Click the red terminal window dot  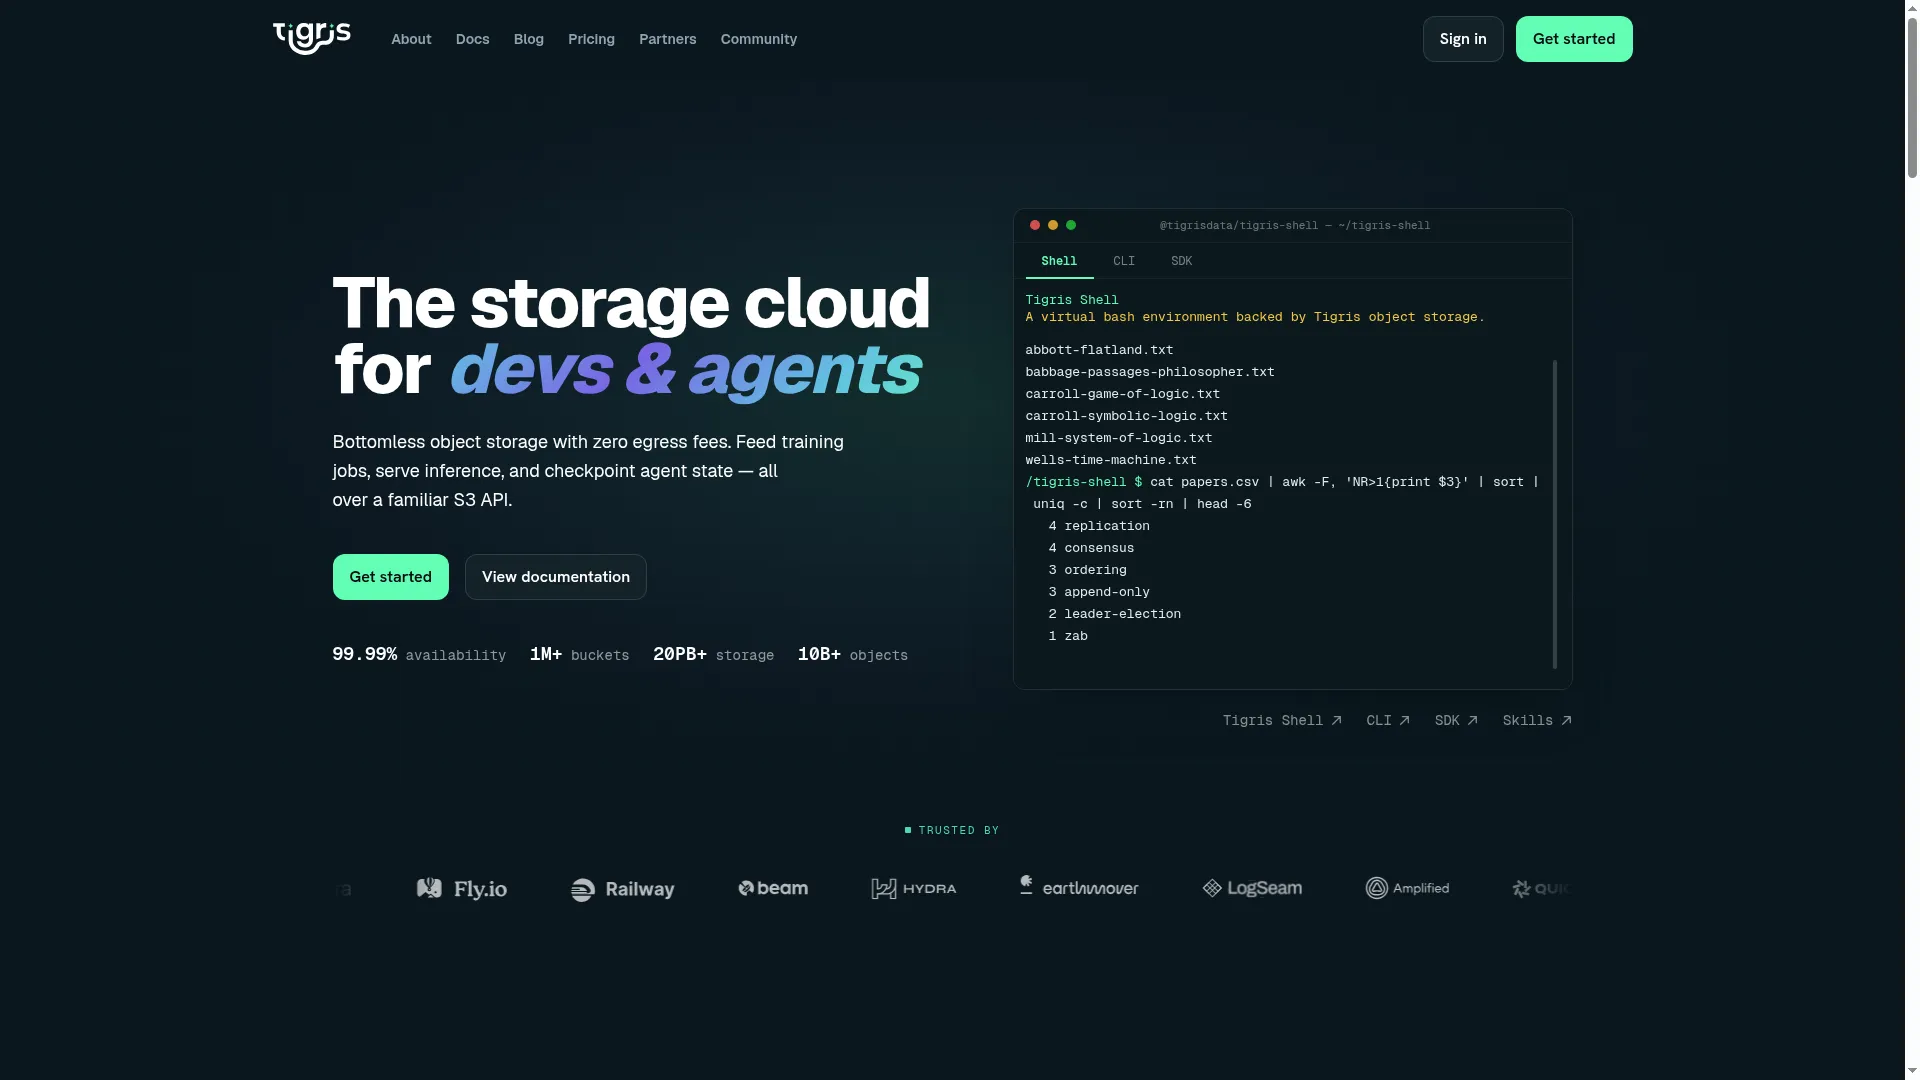tap(1034, 225)
